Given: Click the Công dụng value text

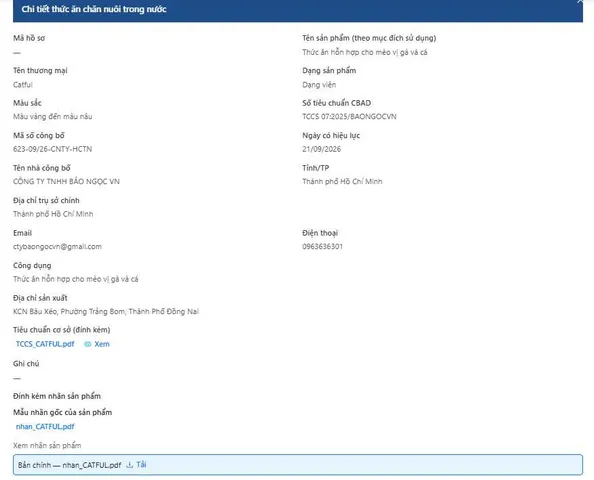Looking at the screenshot, I should click(75, 279).
